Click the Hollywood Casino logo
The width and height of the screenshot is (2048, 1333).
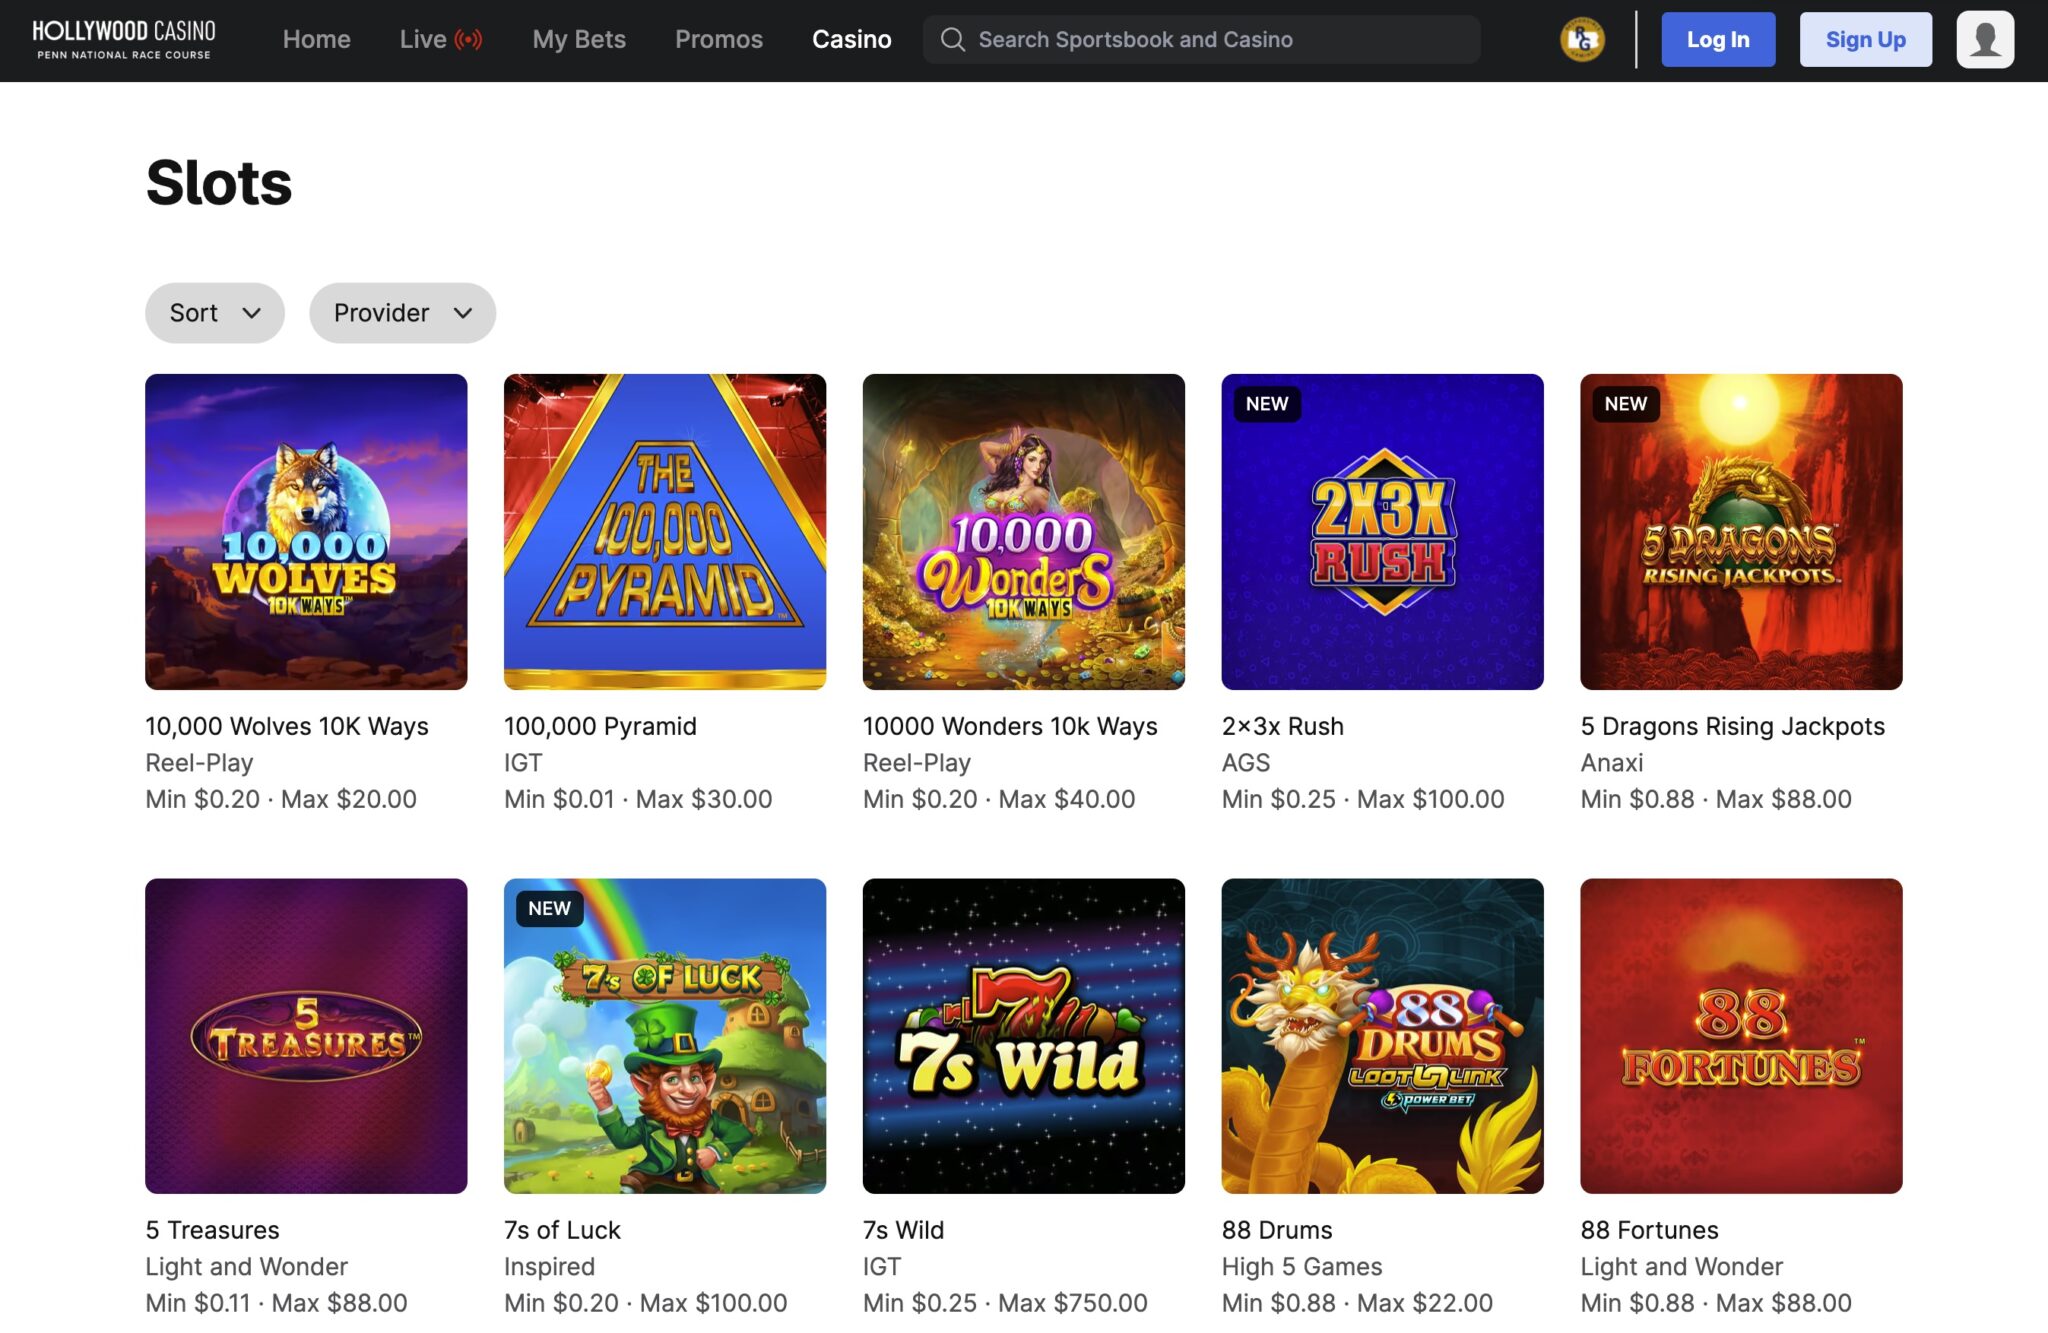(124, 40)
